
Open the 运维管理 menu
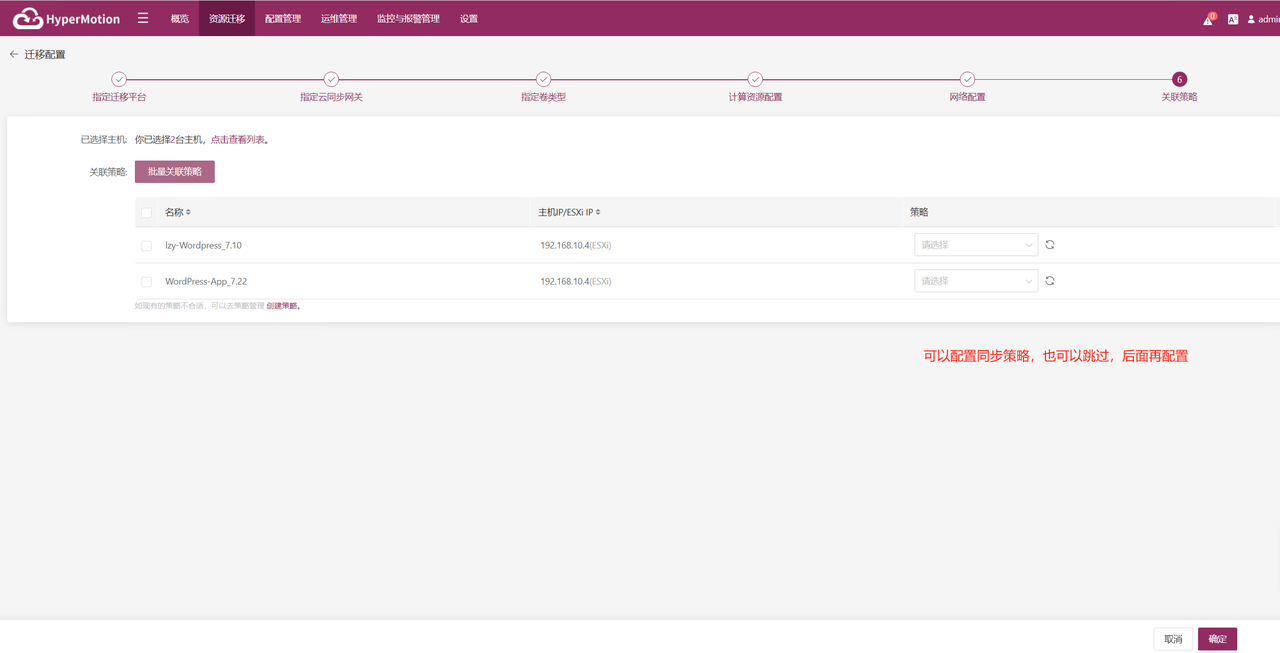339,19
